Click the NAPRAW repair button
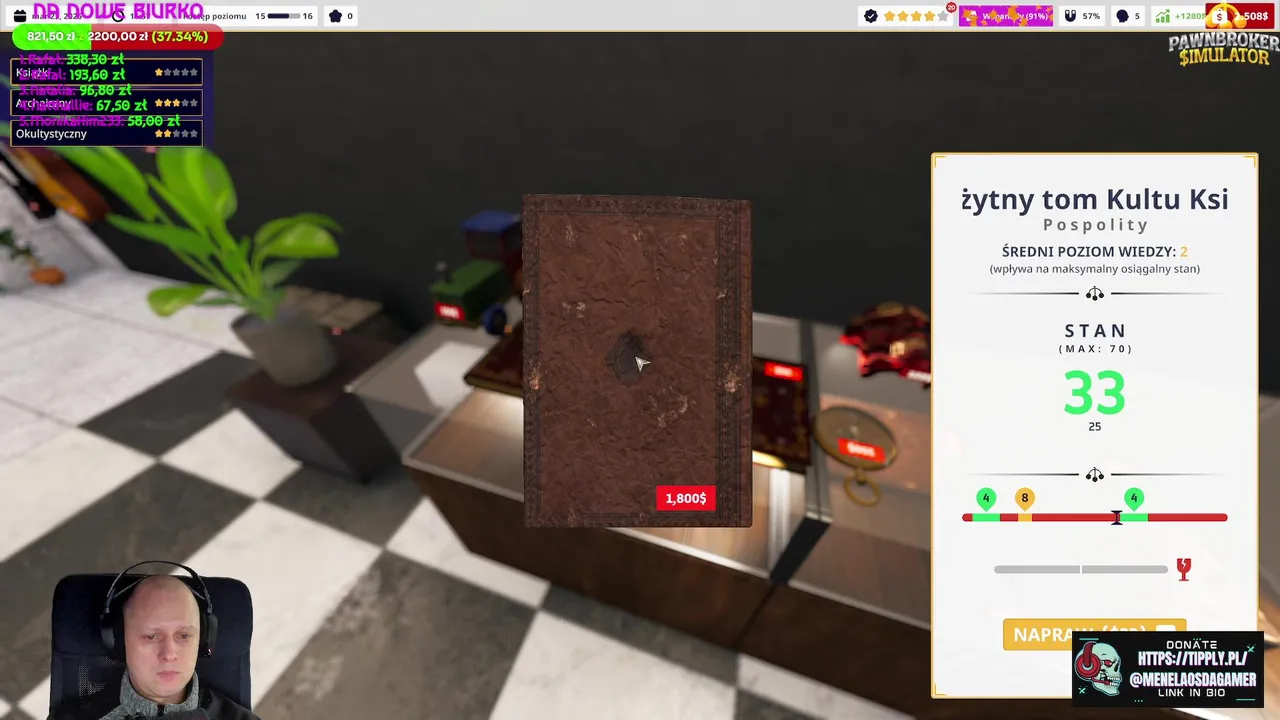Image resolution: width=1280 pixels, height=720 pixels. [x=1094, y=635]
